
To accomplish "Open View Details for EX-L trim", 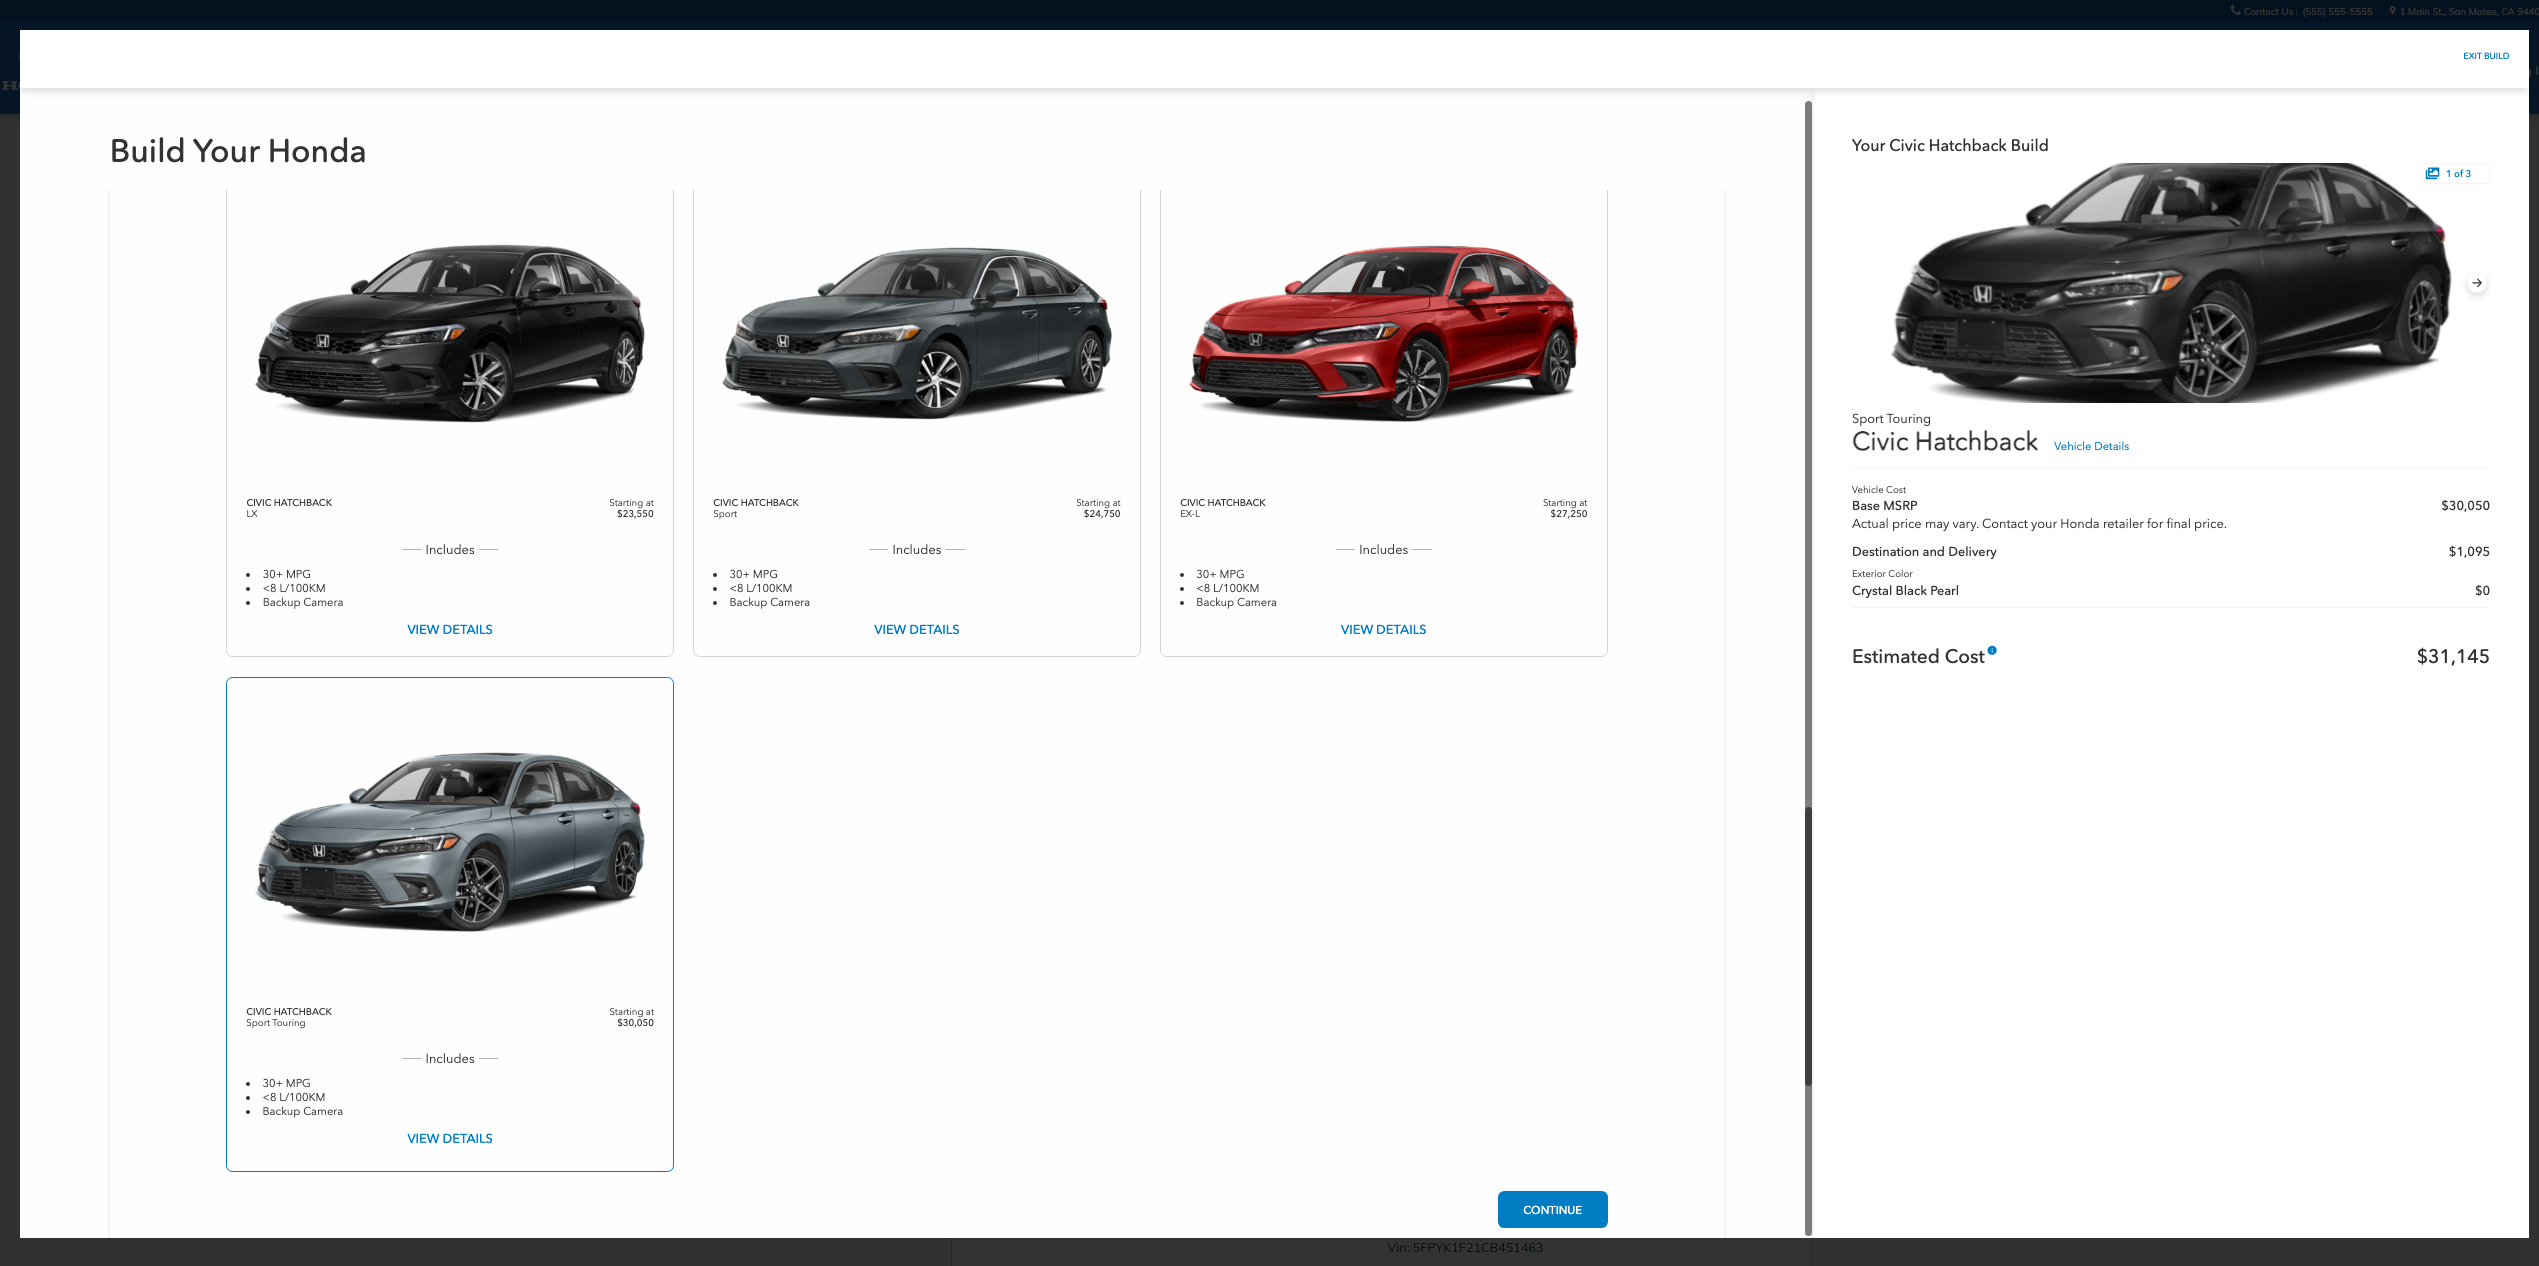I will (1383, 629).
